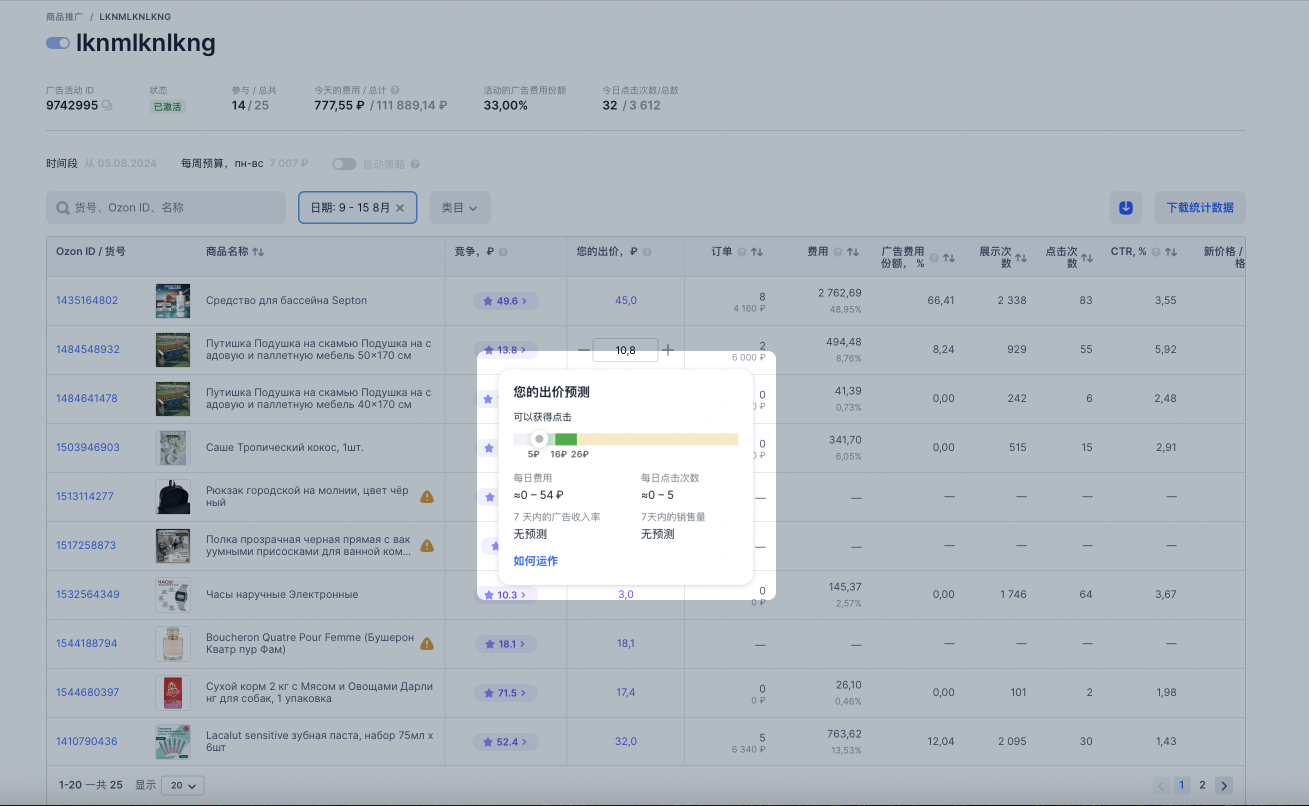The width and height of the screenshot is (1309, 806).
Task: Open product link 1517258873
Action: pos(86,545)
